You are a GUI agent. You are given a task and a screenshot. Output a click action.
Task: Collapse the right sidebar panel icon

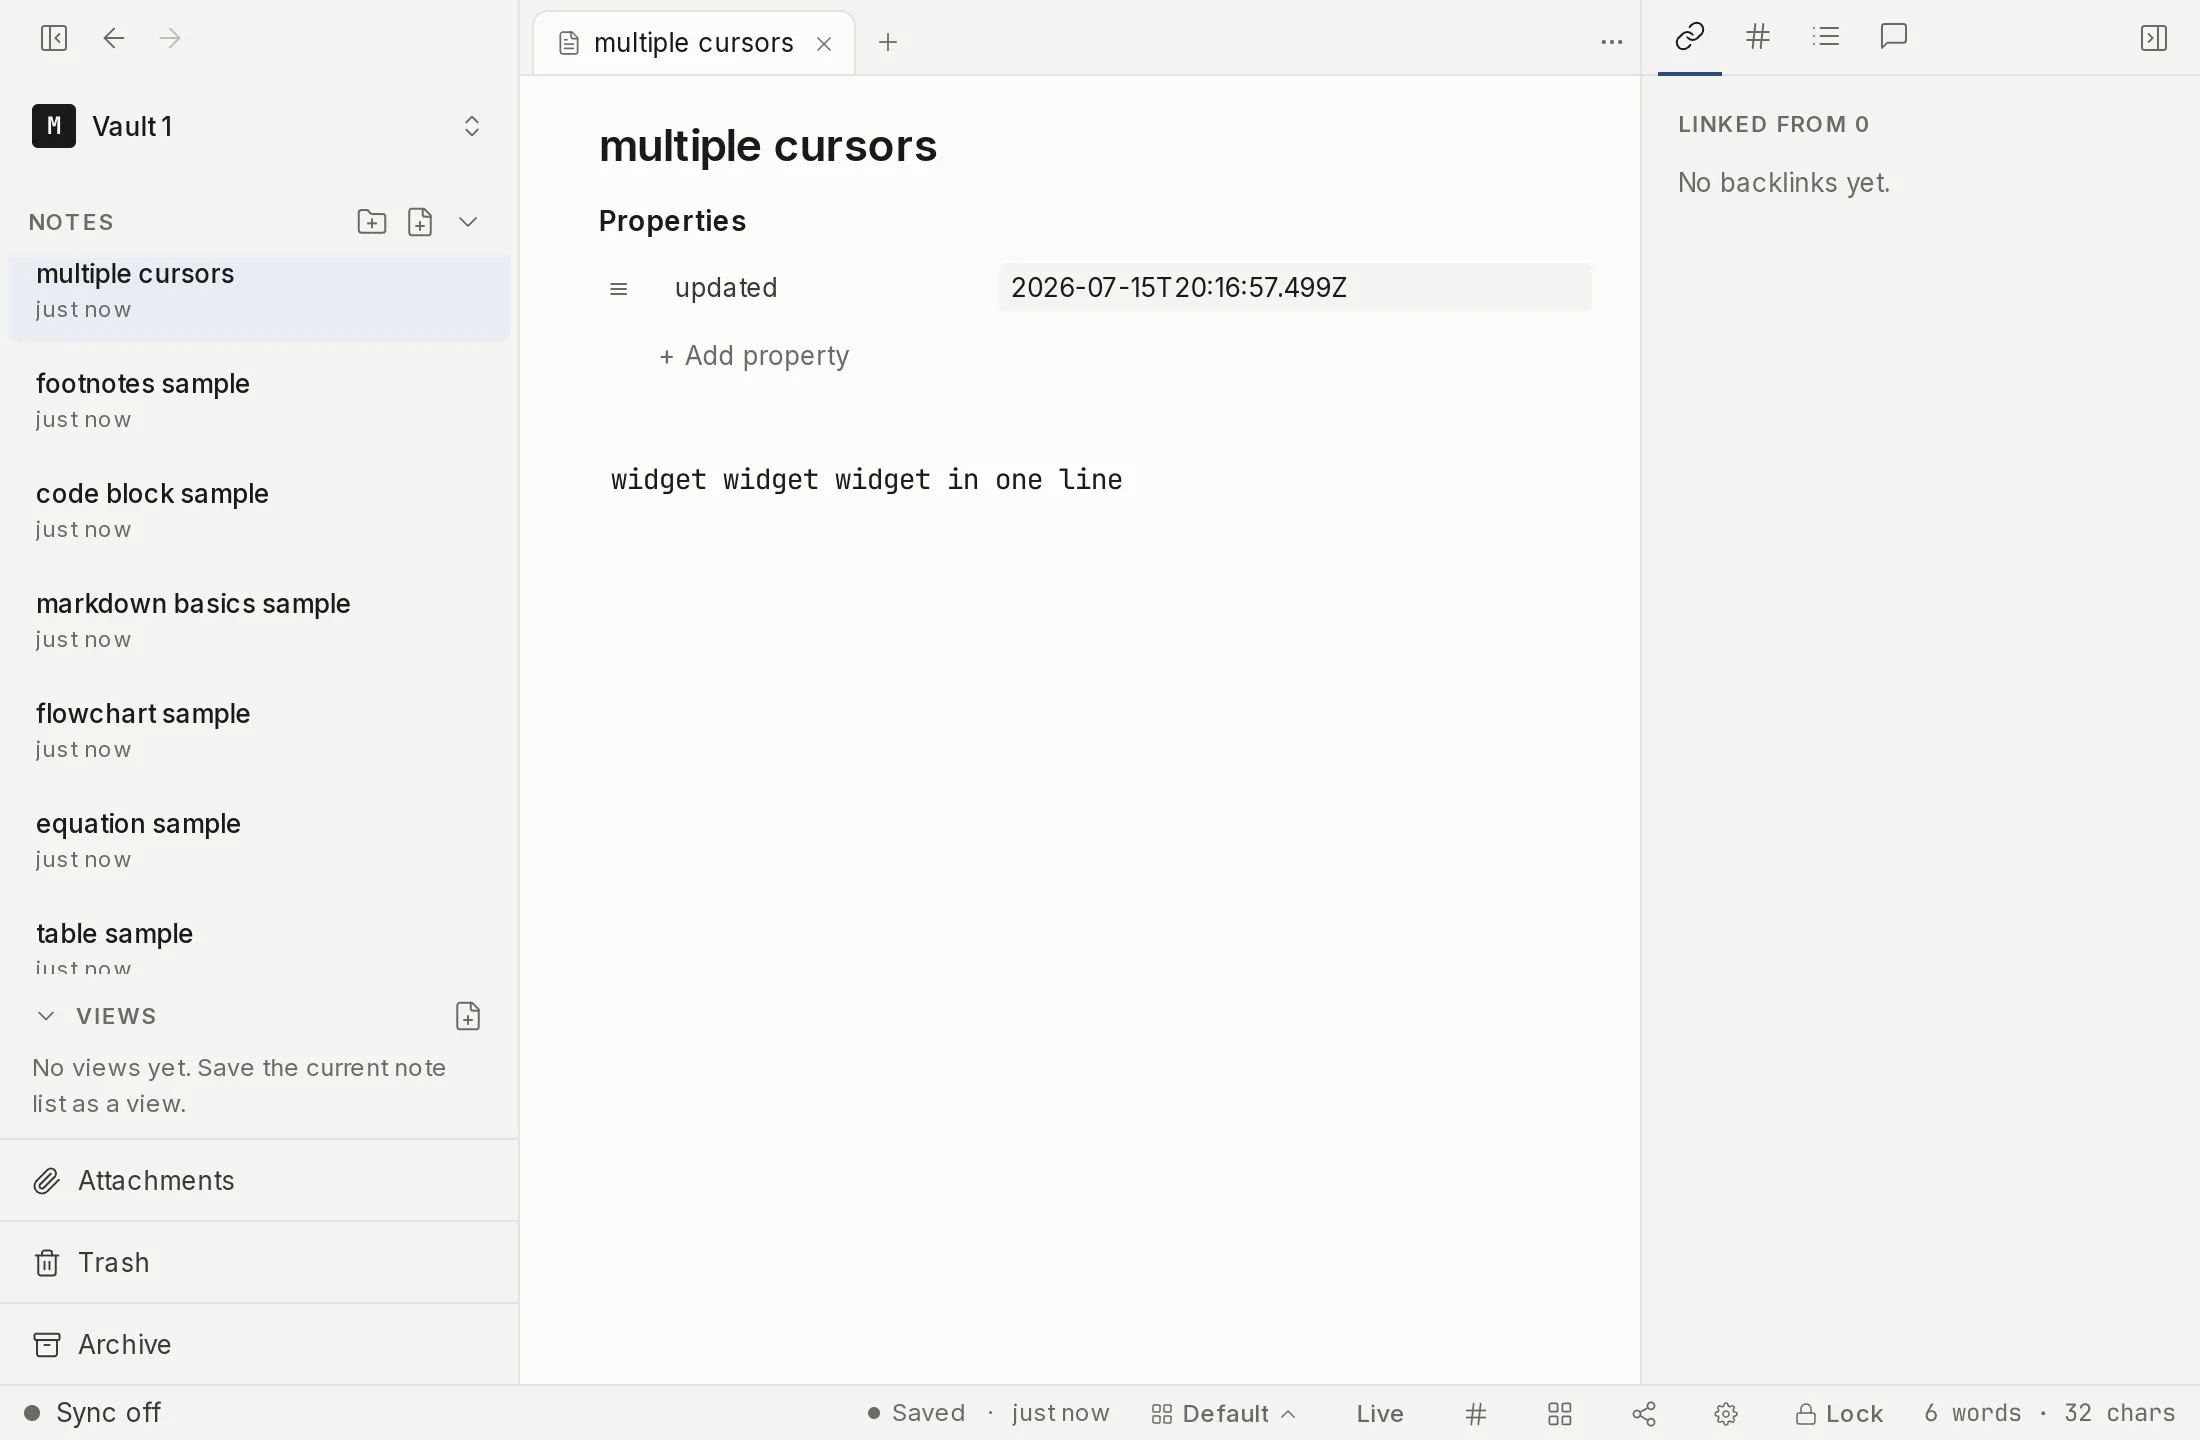pyautogui.click(x=2153, y=38)
